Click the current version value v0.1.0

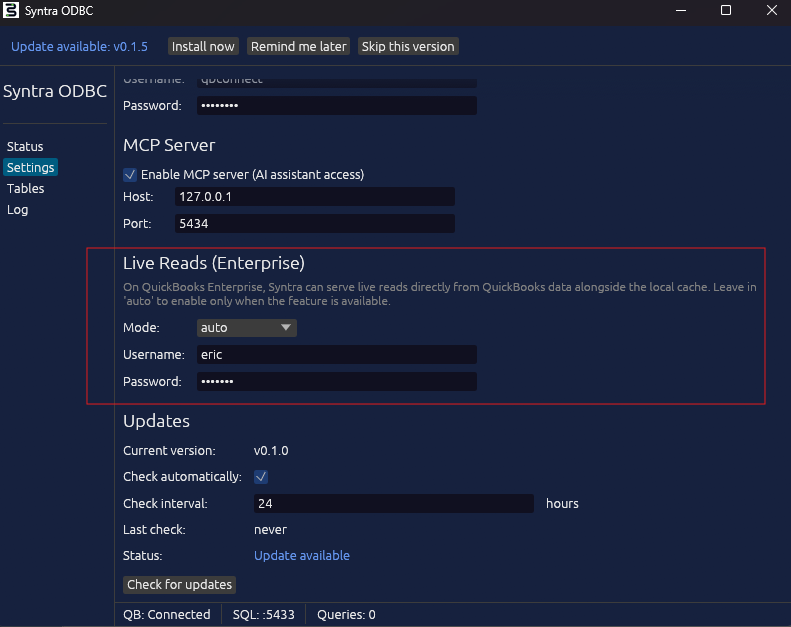click(x=271, y=450)
